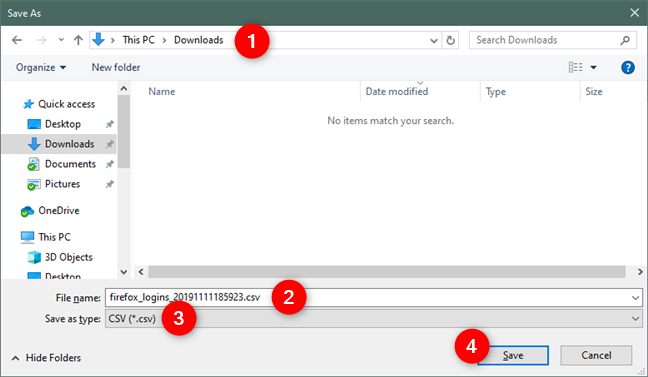Go back using the left arrow
The width and height of the screenshot is (648, 377).
pos(17,40)
